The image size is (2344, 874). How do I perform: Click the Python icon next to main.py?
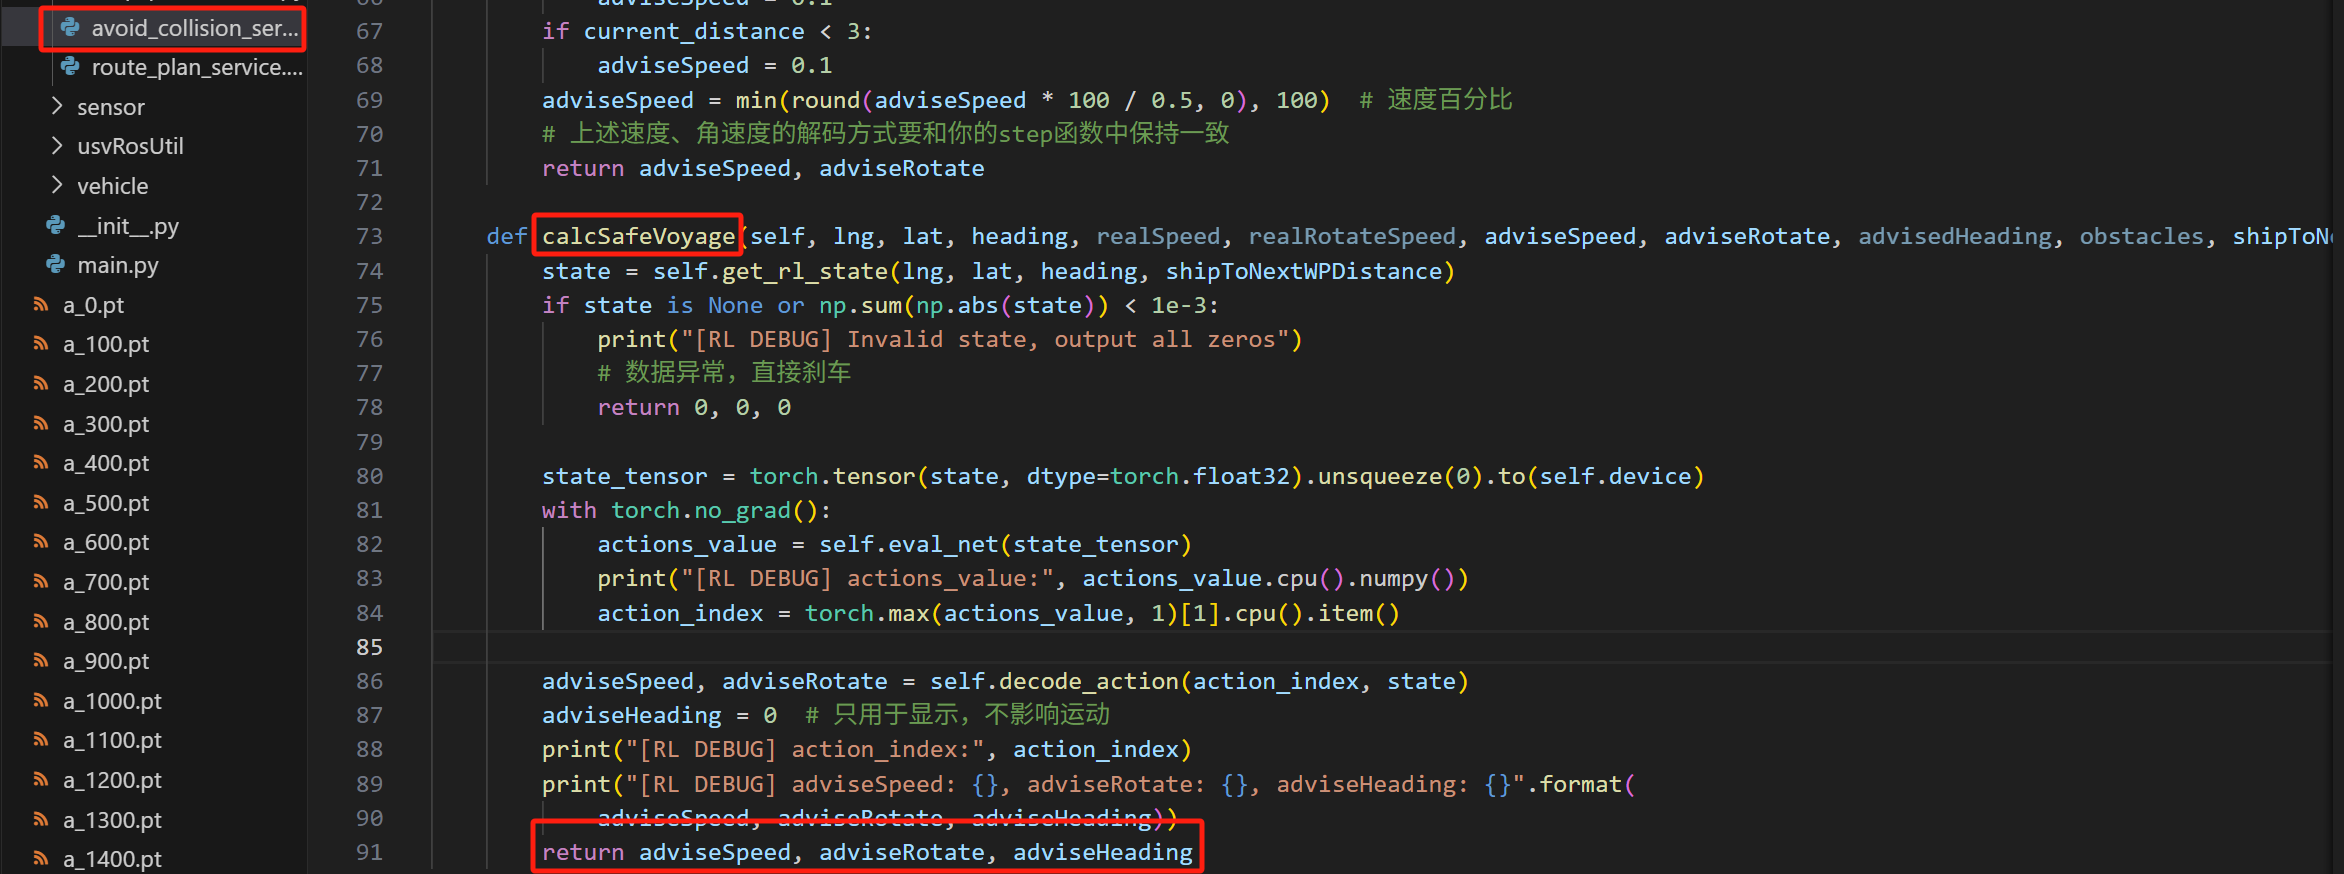56,265
